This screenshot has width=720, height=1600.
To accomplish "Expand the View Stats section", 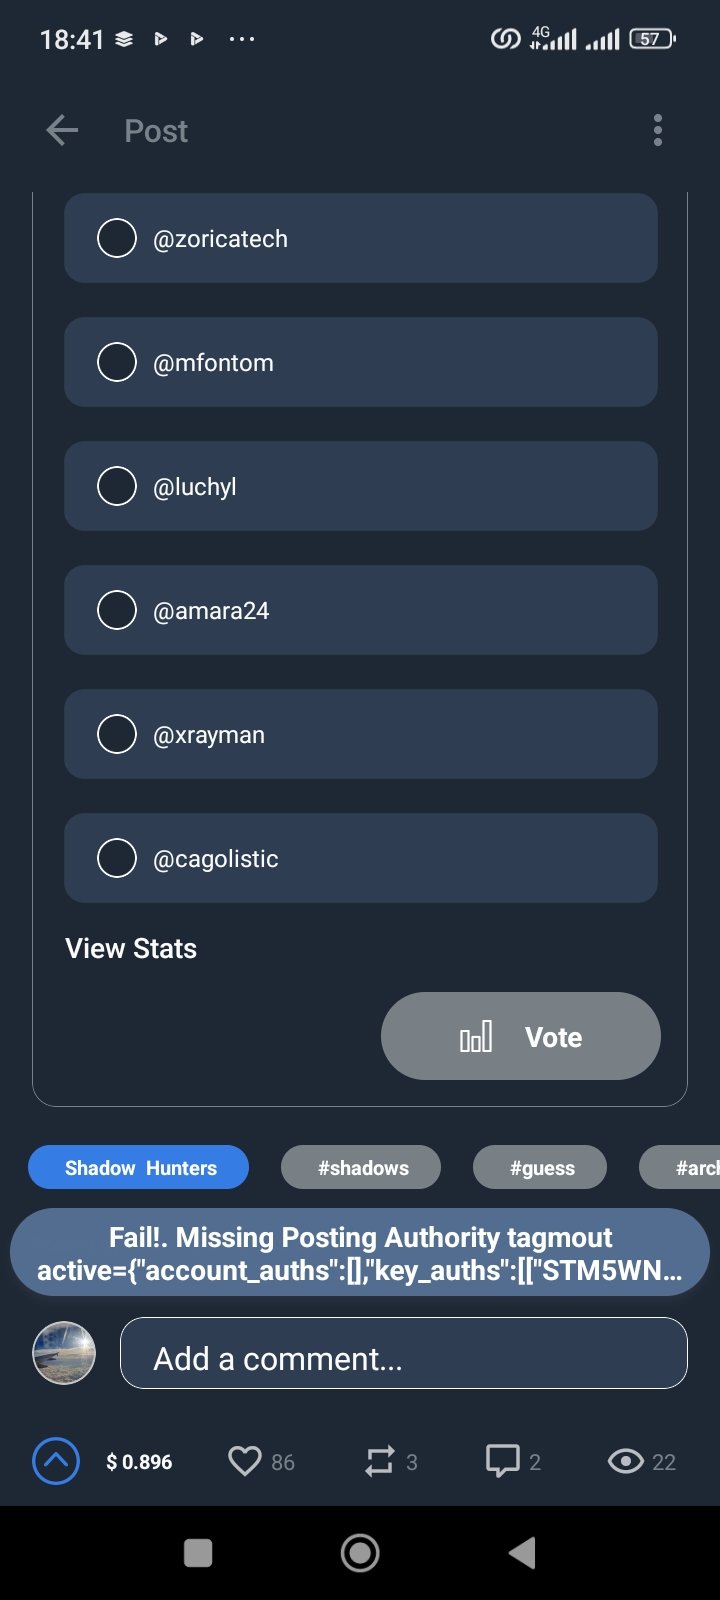I will (131, 948).
